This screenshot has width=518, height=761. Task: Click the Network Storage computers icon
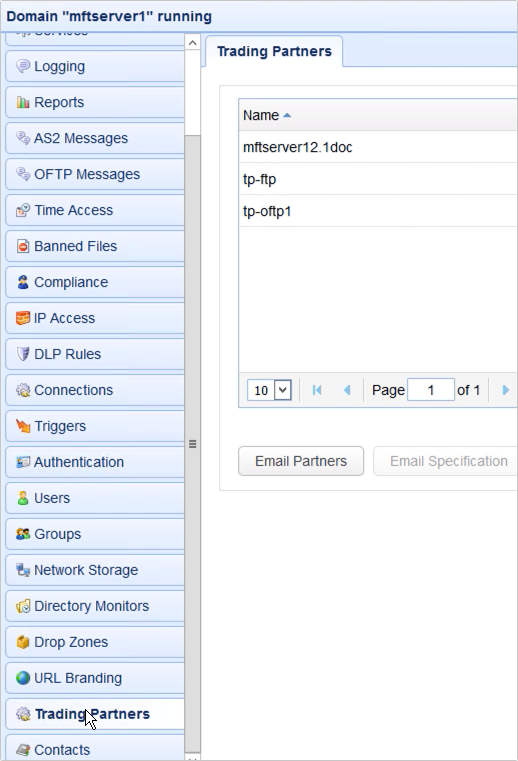click(x=23, y=570)
